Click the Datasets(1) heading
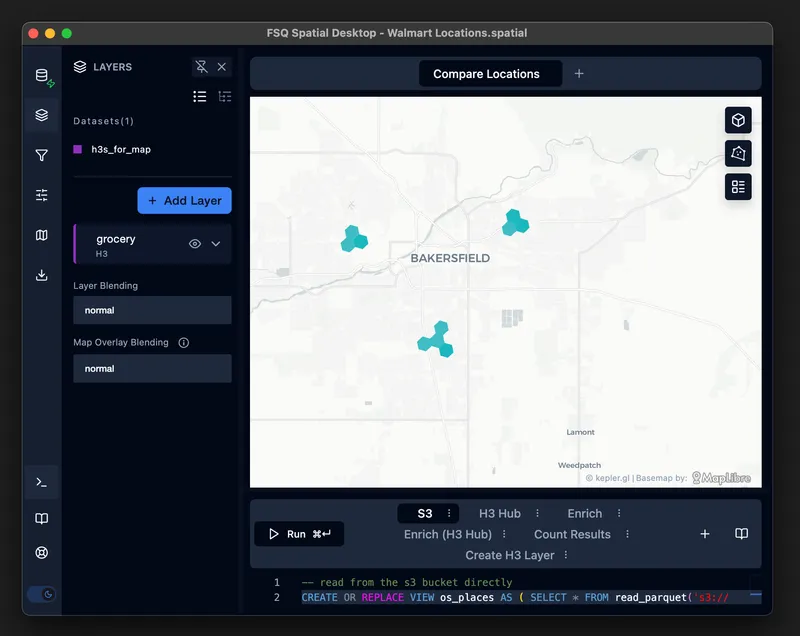800x636 pixels. point(104,121)
